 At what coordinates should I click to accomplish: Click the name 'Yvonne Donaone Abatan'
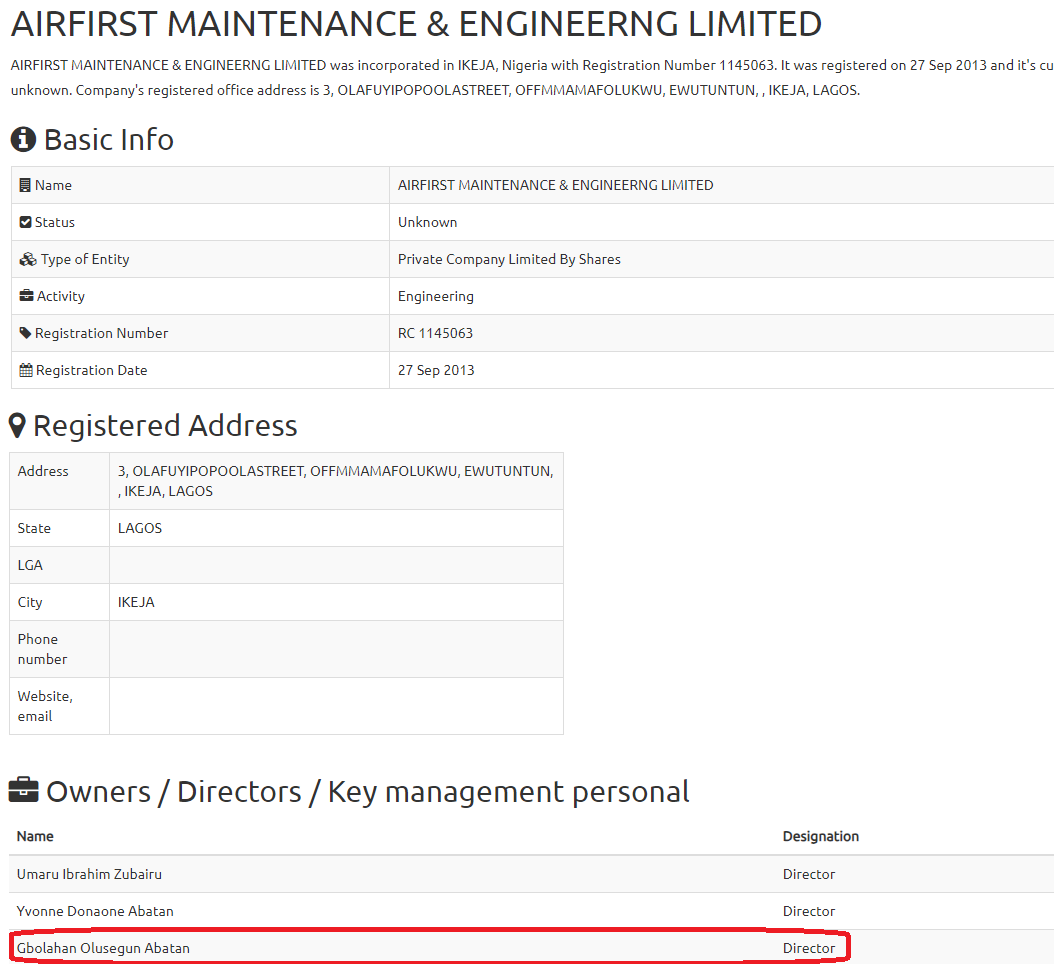tap(95, 911)
